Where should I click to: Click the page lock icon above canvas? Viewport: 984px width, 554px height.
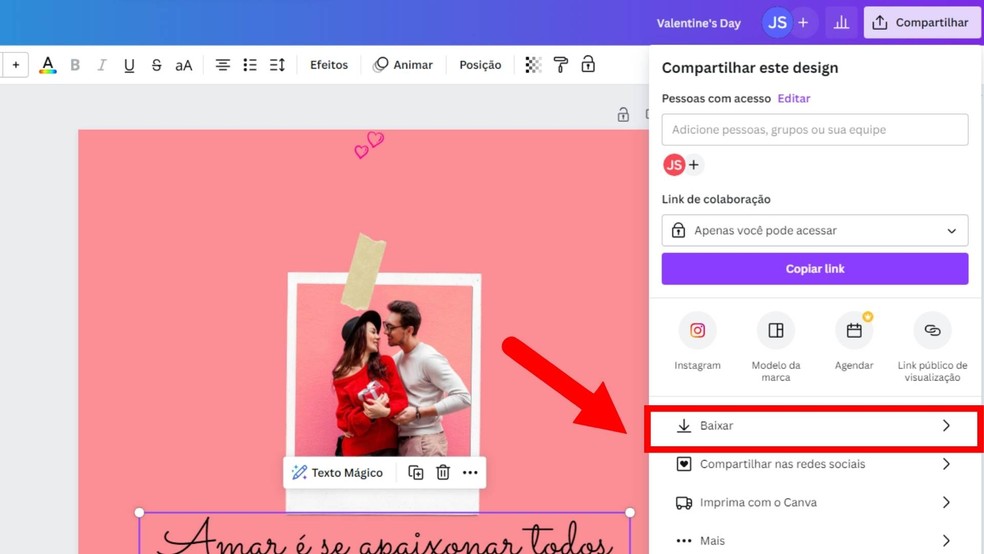tap(623, 114)
